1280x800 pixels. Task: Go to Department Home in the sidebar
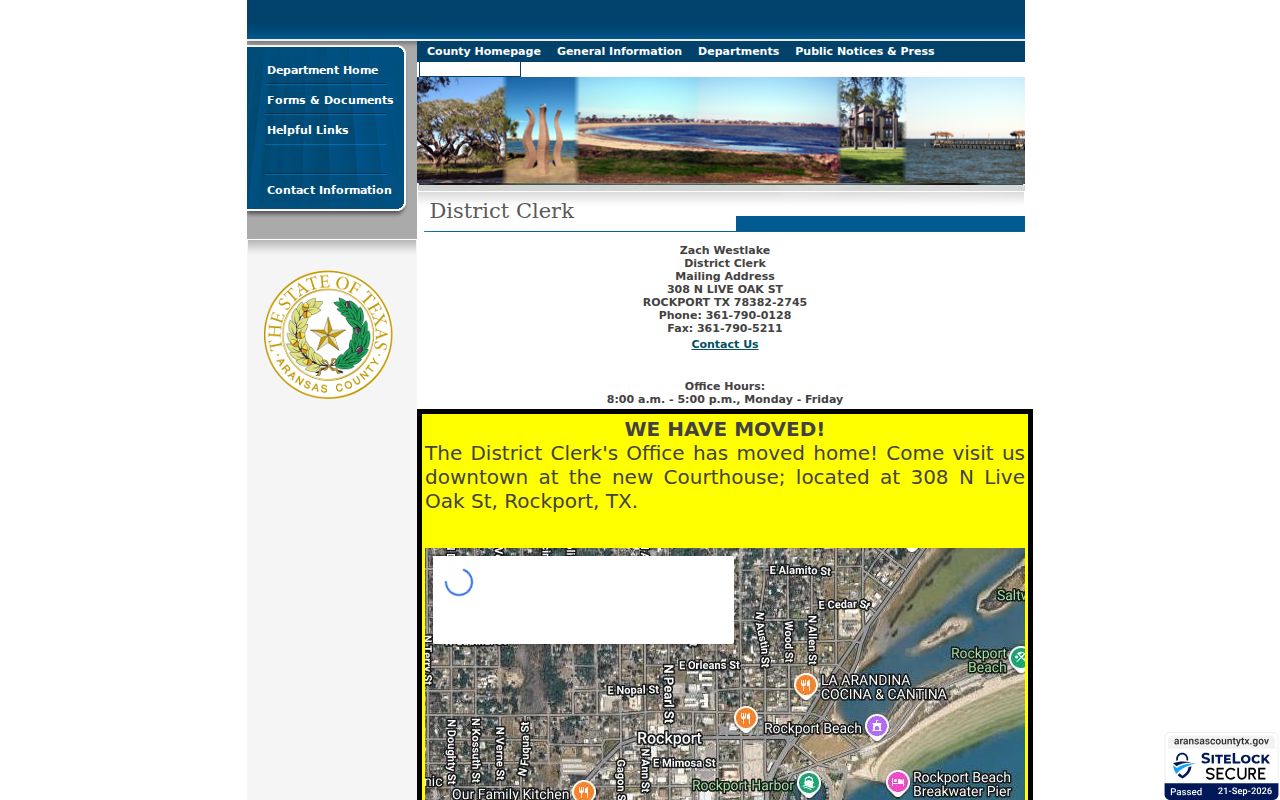[323, 70]
